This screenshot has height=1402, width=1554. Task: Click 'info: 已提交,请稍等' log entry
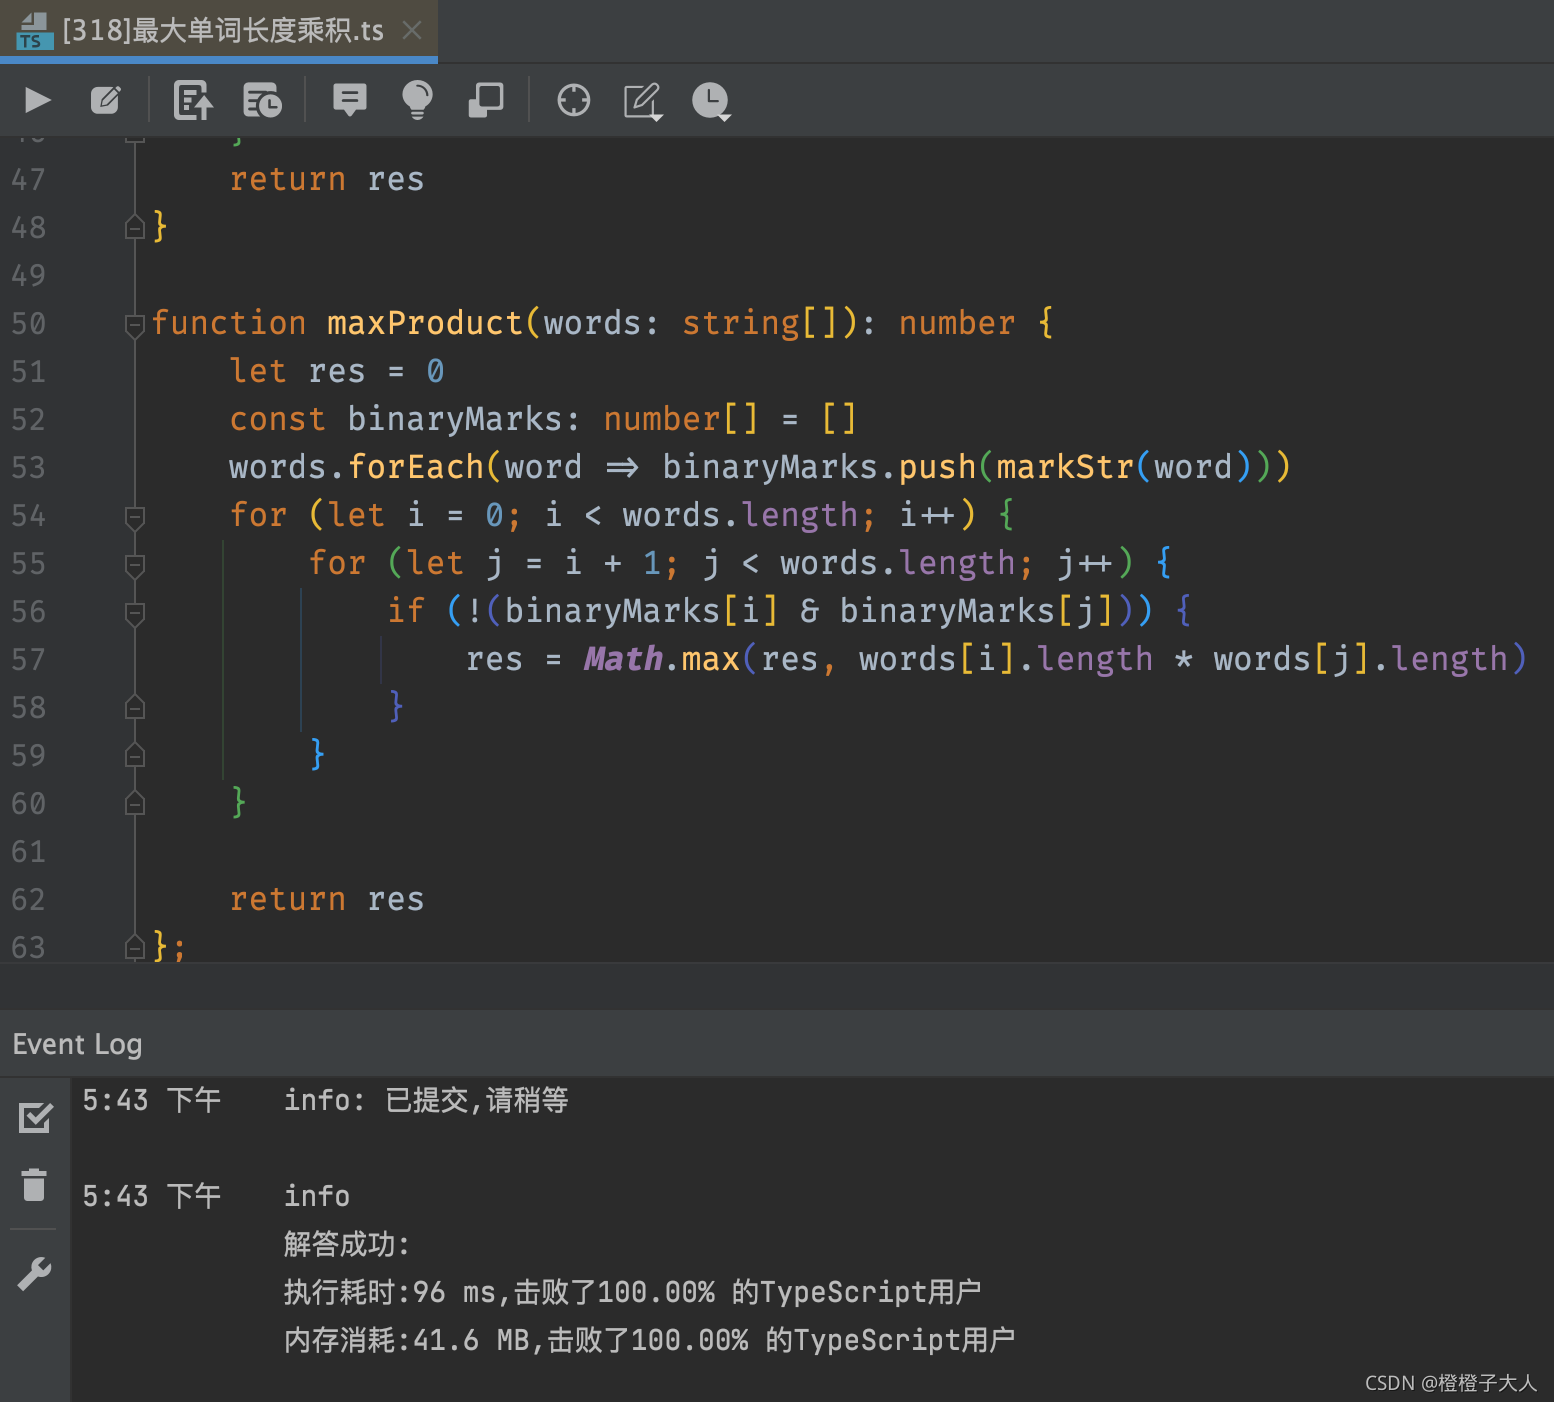pyautogui.click(x=426, y=1100)
